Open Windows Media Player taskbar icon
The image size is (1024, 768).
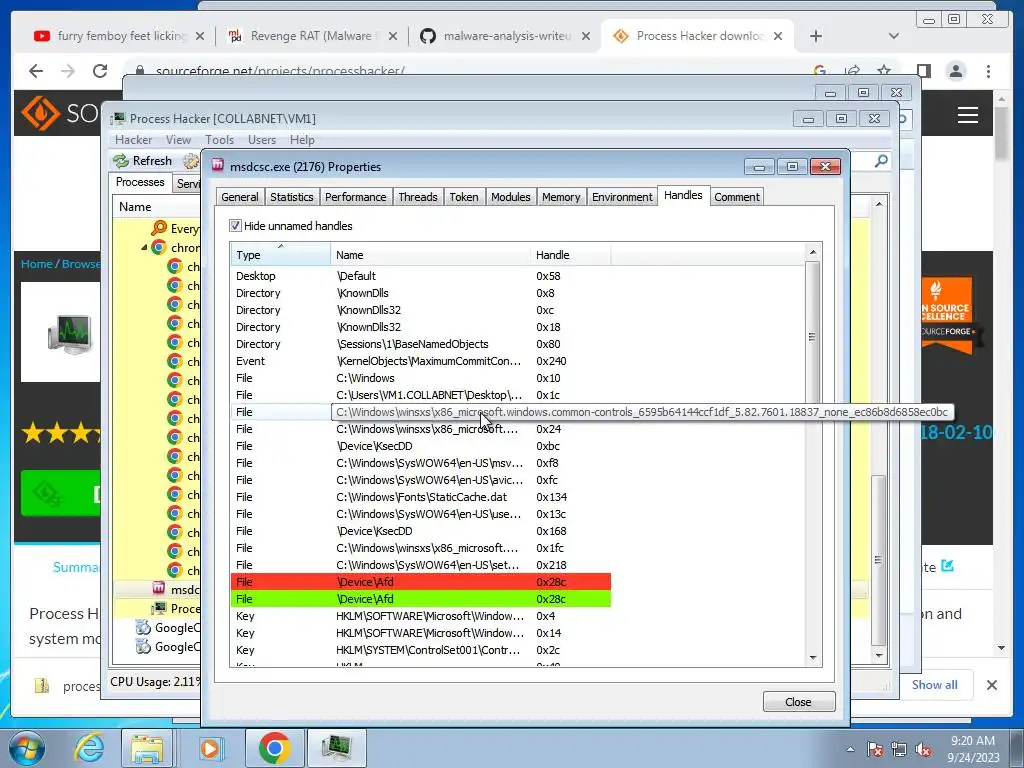coord(210,748)
